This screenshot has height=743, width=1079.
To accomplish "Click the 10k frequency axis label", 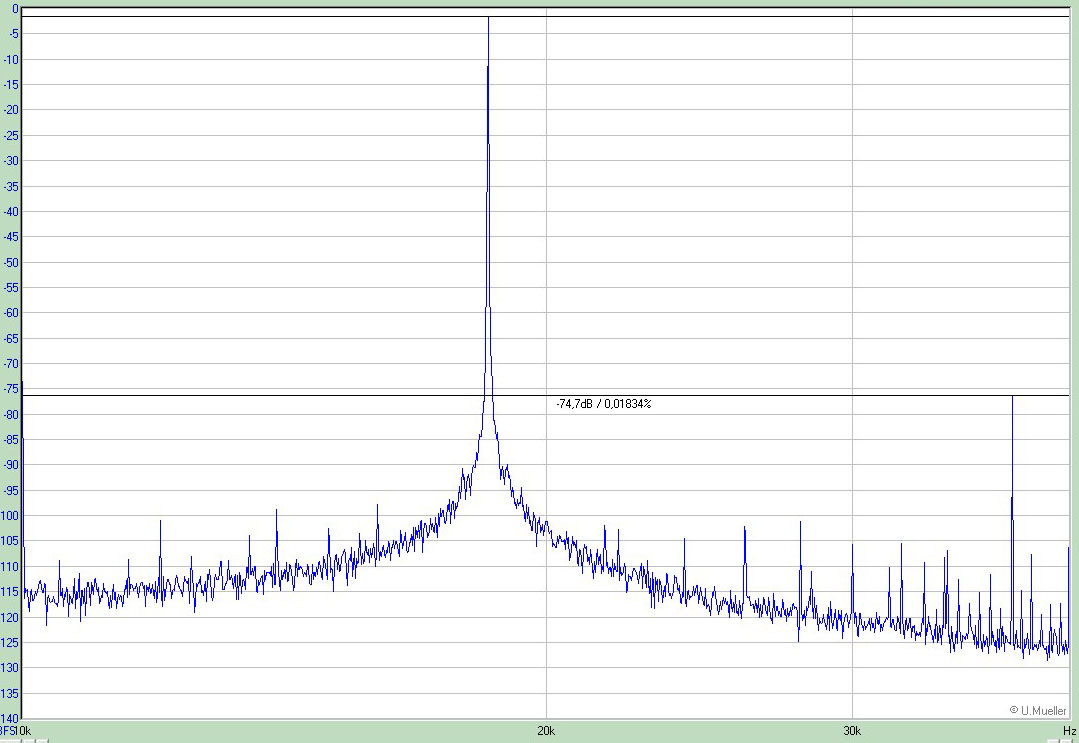I will [22, 731].
